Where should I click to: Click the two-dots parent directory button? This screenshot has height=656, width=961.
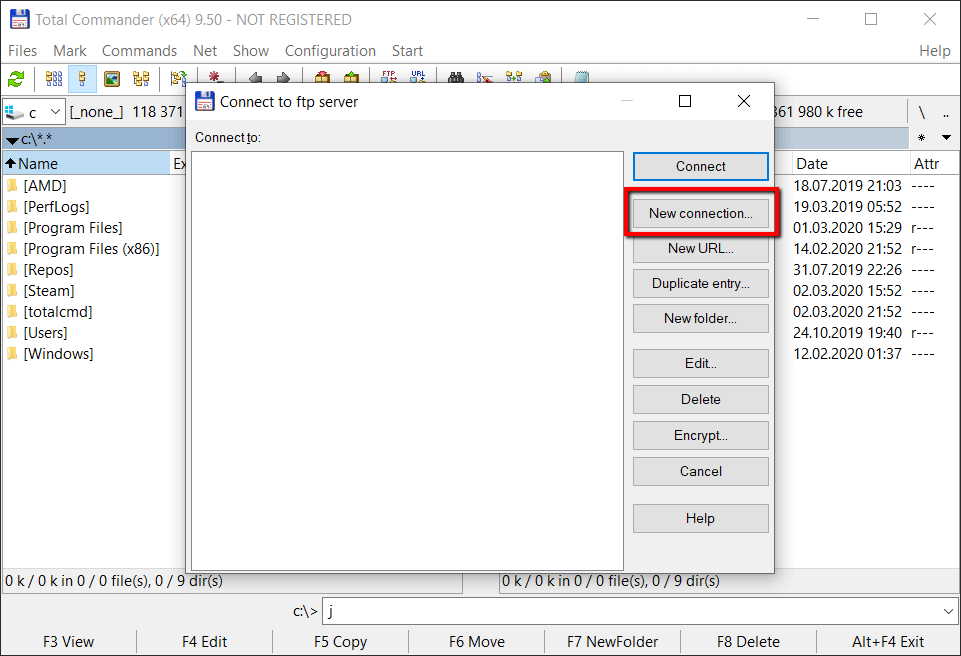pos(946,112)
